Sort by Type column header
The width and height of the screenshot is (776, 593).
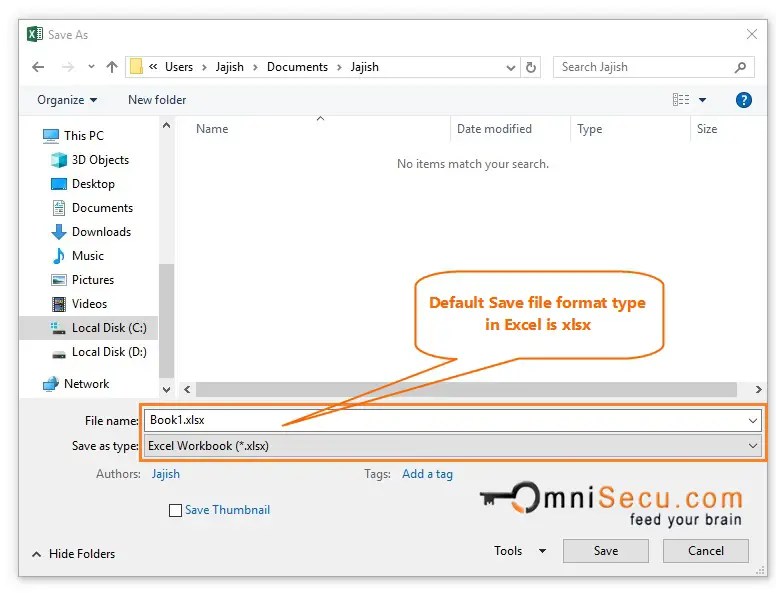point(589,129)
